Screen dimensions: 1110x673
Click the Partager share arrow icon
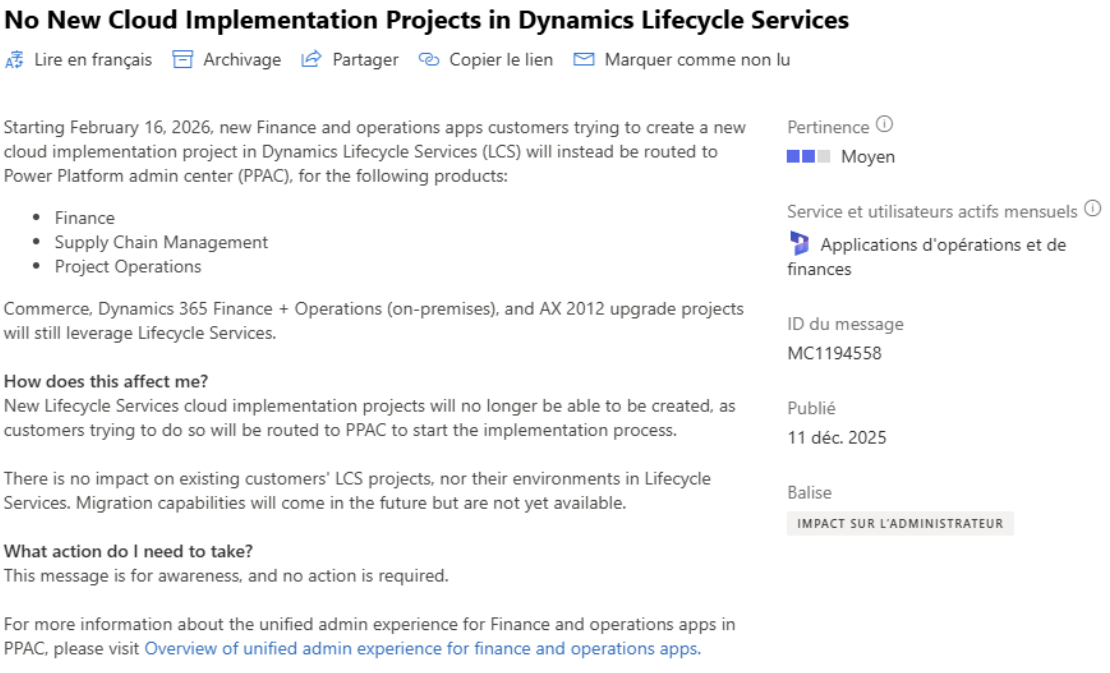[311, 60]
